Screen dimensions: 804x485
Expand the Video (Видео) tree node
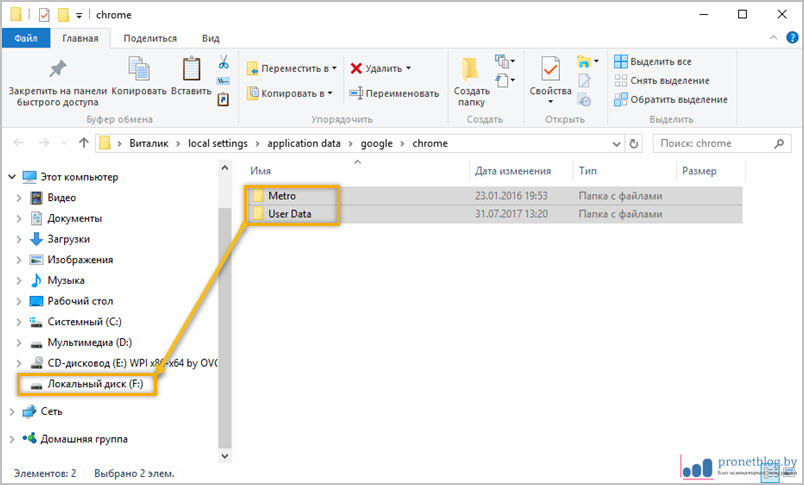pyautogui.click(x=18, y=198)
